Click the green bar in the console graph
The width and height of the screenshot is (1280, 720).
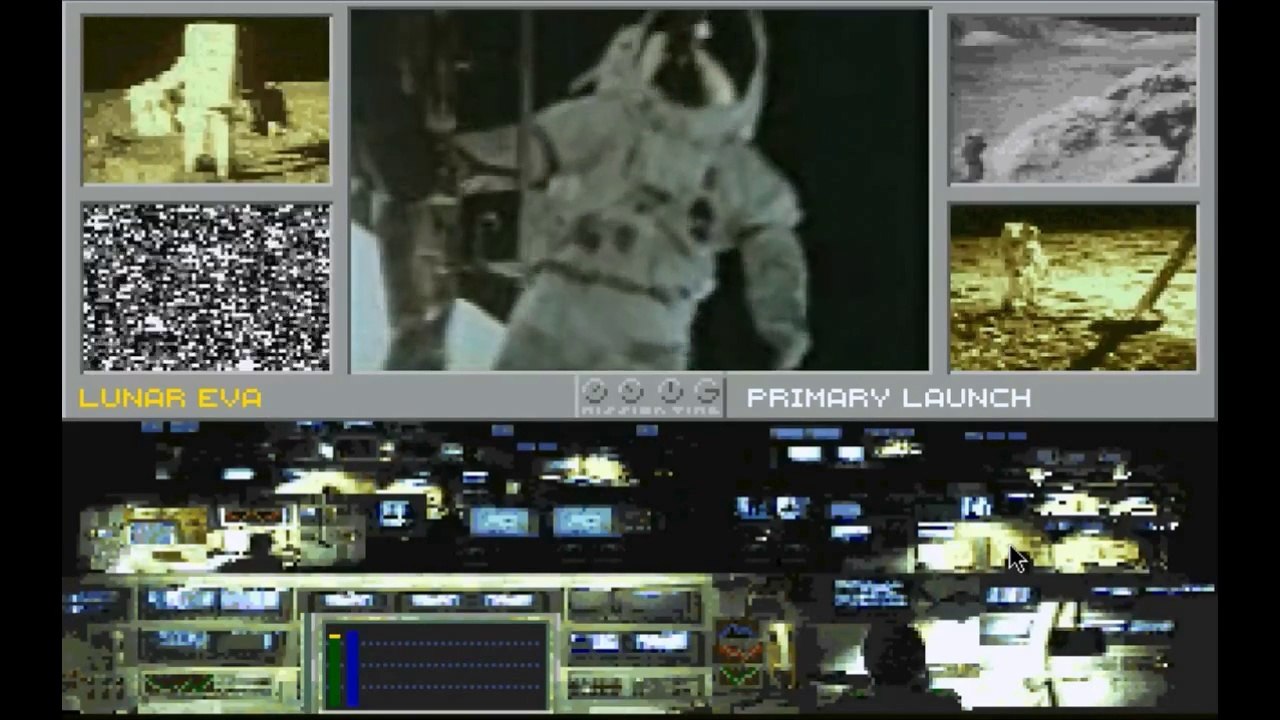pos(334,670)
